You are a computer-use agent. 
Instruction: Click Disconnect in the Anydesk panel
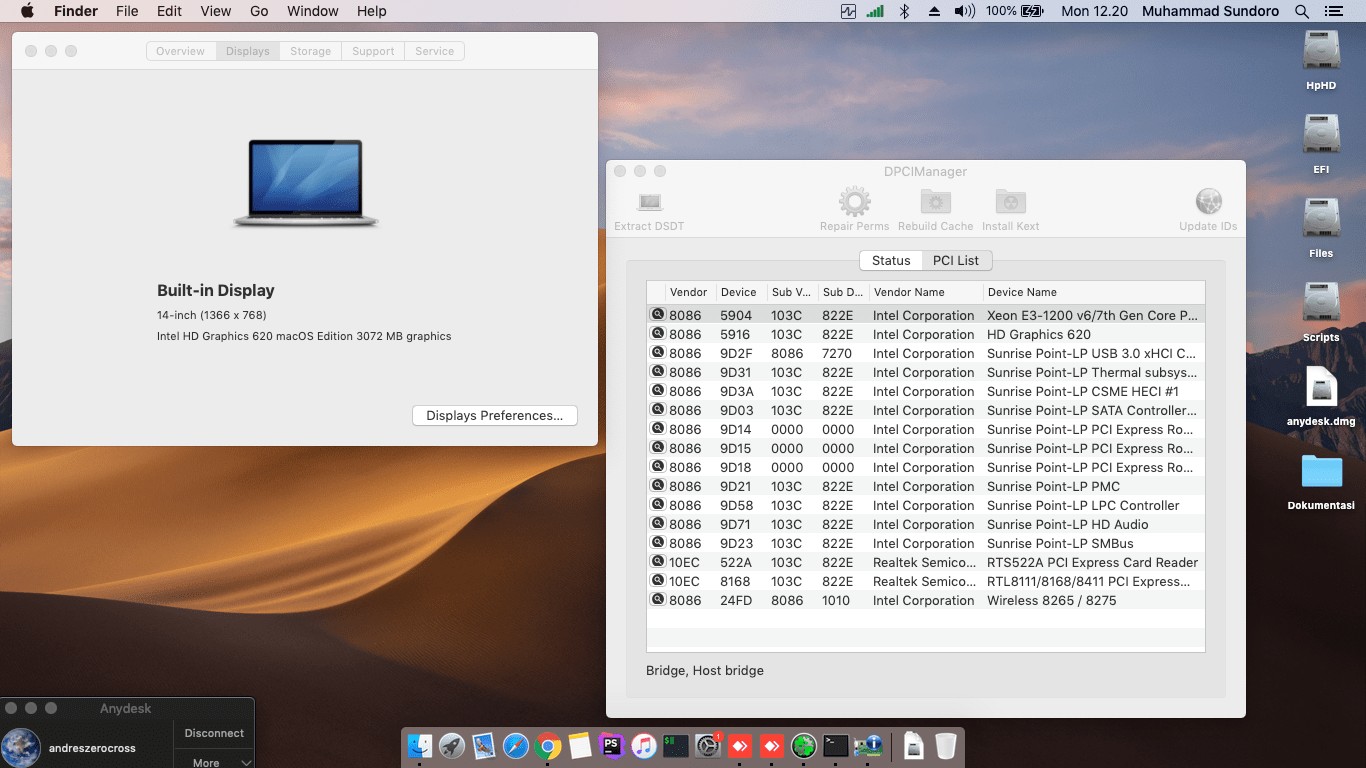[x=214, y=733]
